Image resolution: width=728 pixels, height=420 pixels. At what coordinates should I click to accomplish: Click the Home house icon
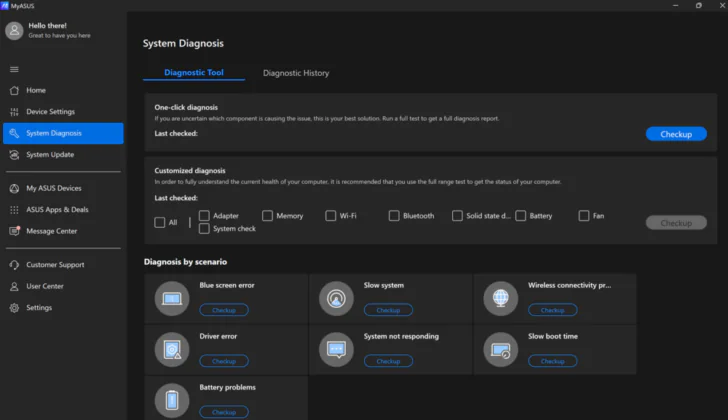14,90
